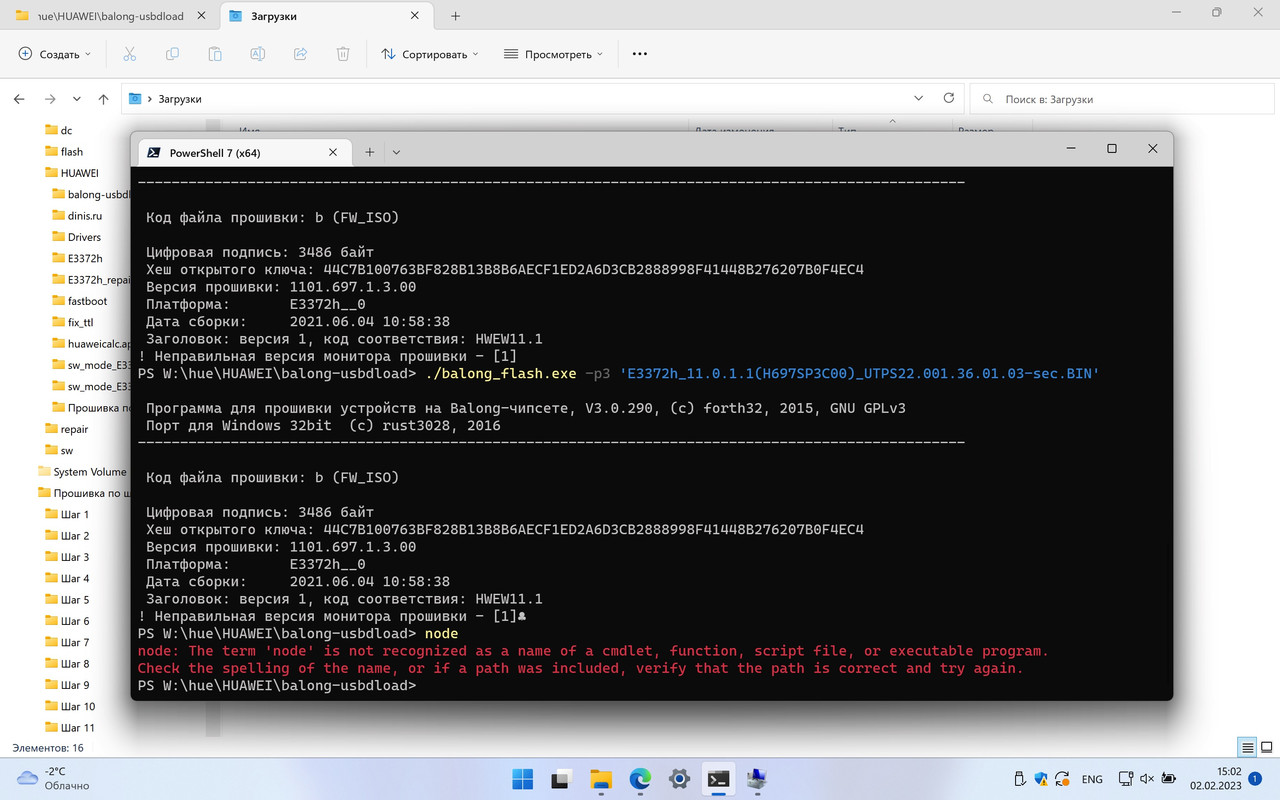Add a new Explorer tab with plus button
The image size is (1280, 800).
click(455, 16)
